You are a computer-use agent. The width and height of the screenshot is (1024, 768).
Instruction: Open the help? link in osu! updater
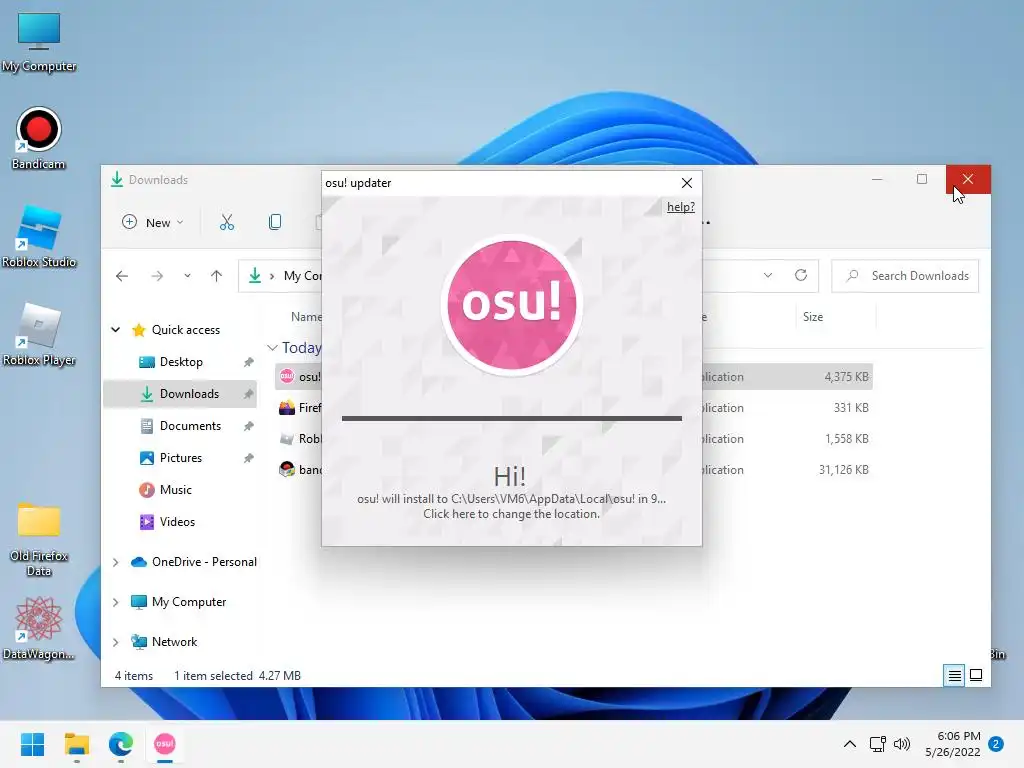tap(680, 207)
